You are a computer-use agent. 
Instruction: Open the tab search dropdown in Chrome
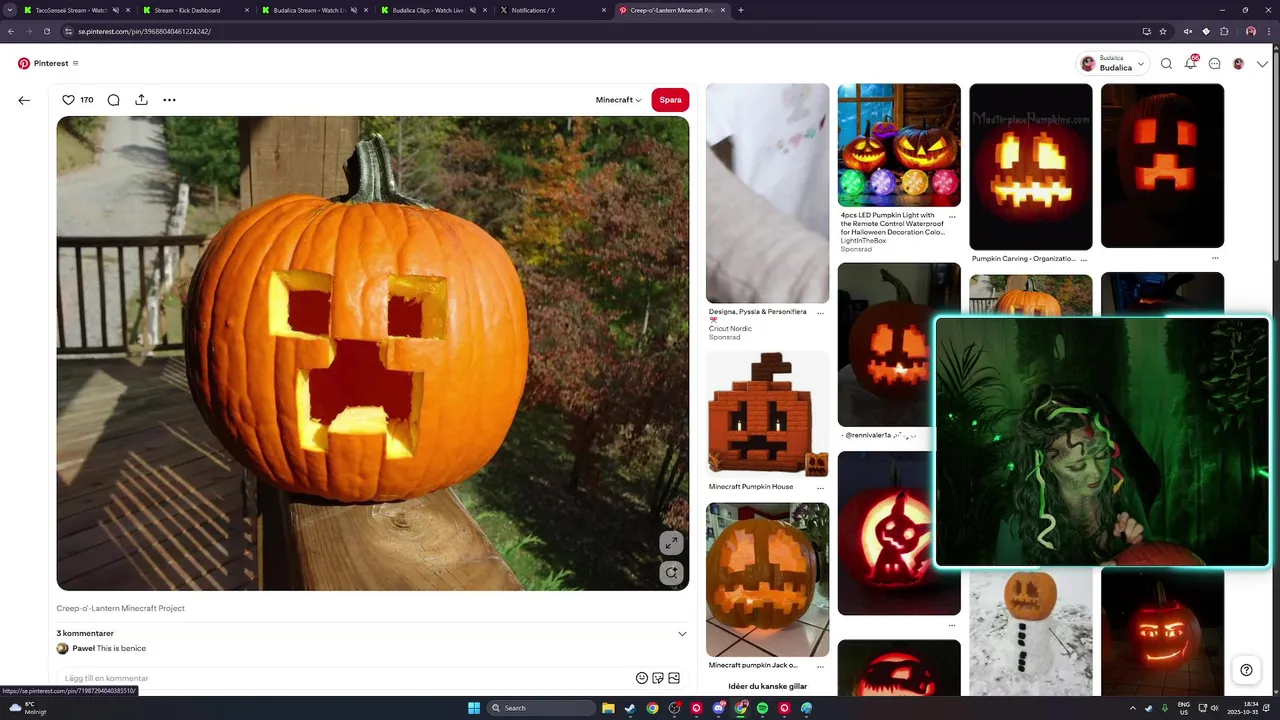pos(10,10)
